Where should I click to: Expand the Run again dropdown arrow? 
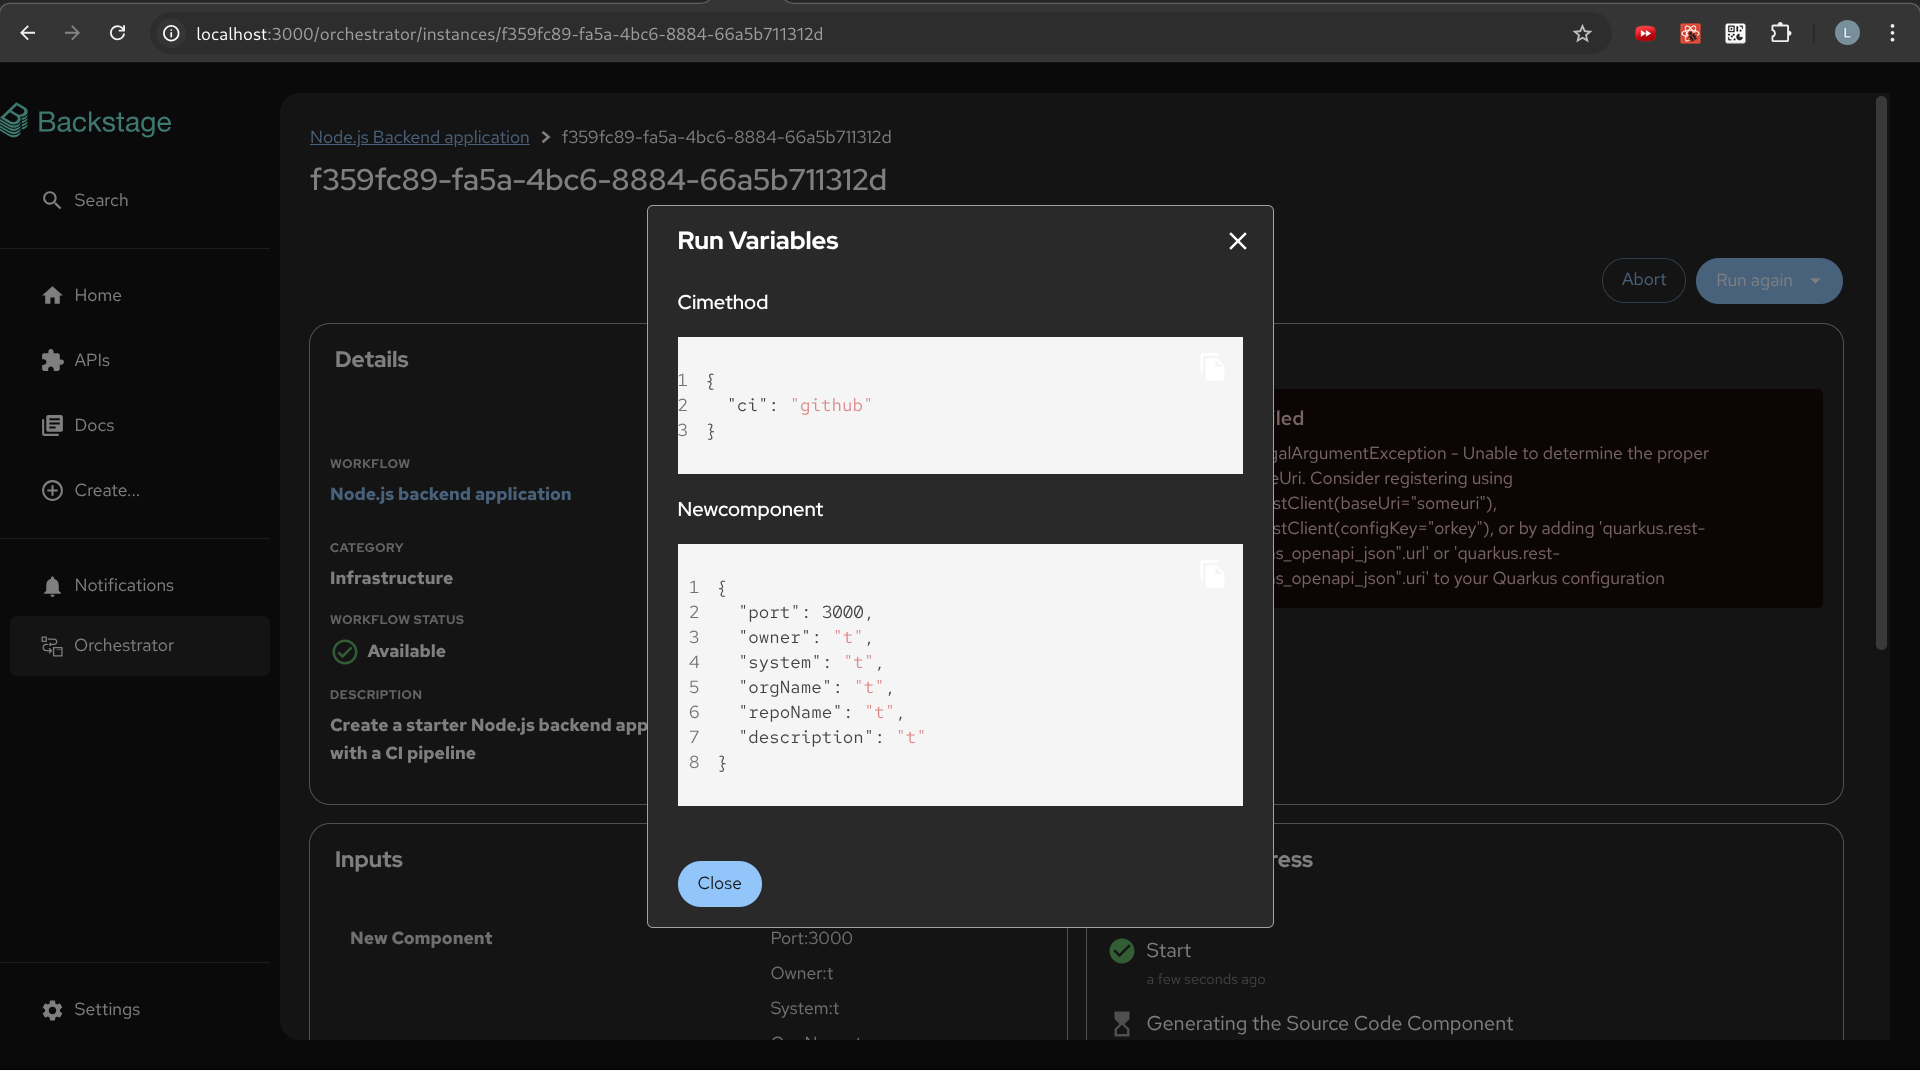pyautogui.click(x=1816, y=281)
